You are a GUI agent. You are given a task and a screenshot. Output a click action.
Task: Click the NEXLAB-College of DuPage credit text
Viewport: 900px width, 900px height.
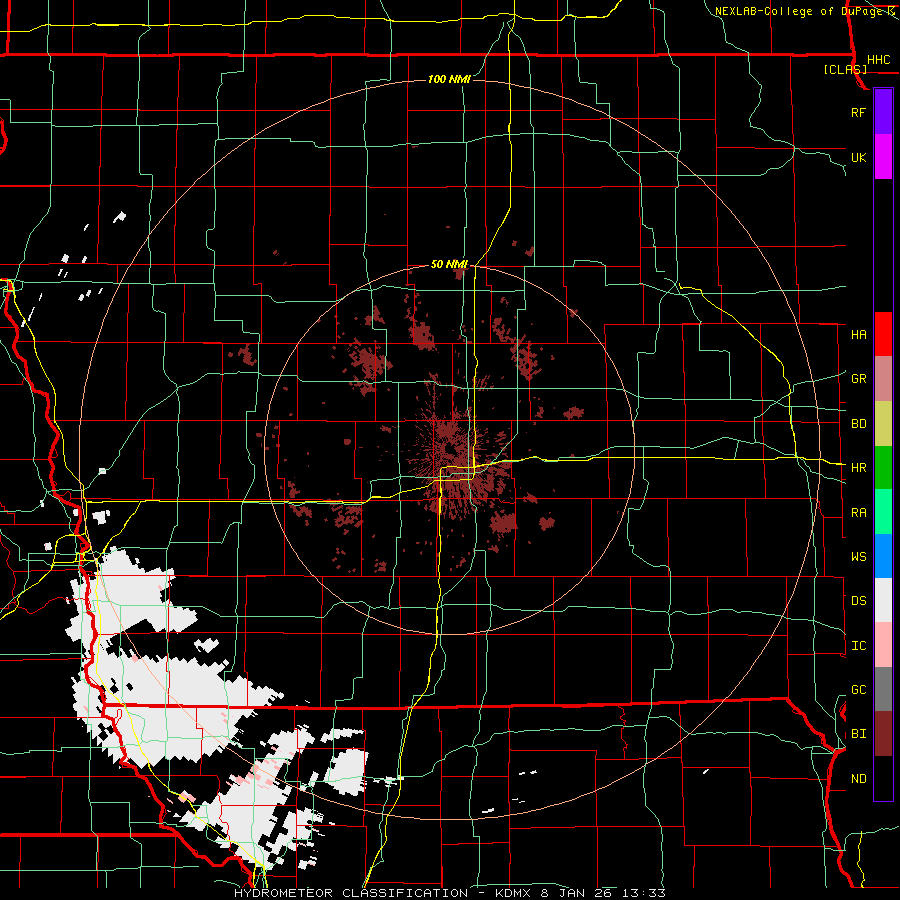click(798, 11)
